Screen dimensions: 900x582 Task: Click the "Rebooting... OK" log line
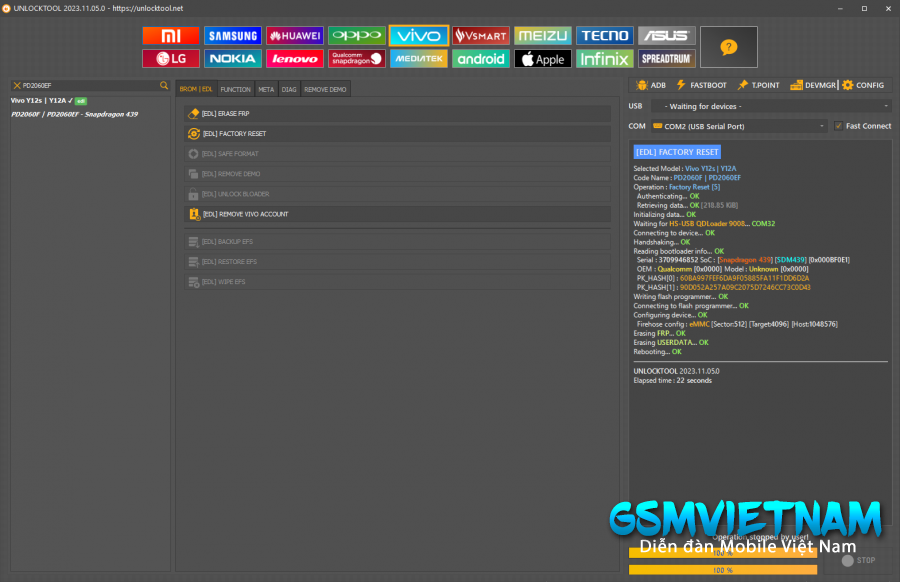[x=657, y=352]
